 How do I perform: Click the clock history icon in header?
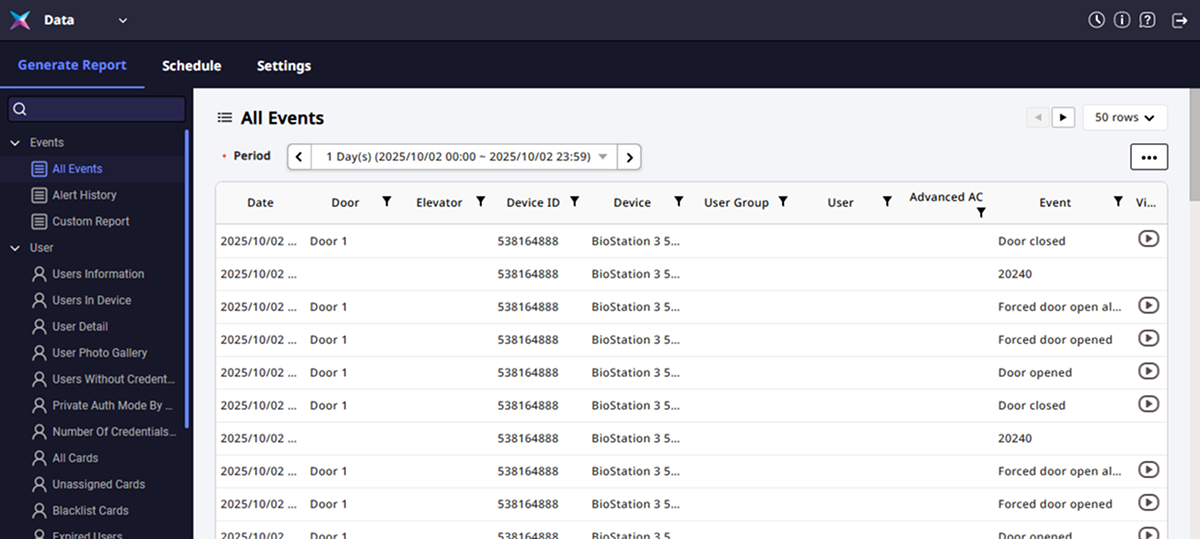[1096, 20]
